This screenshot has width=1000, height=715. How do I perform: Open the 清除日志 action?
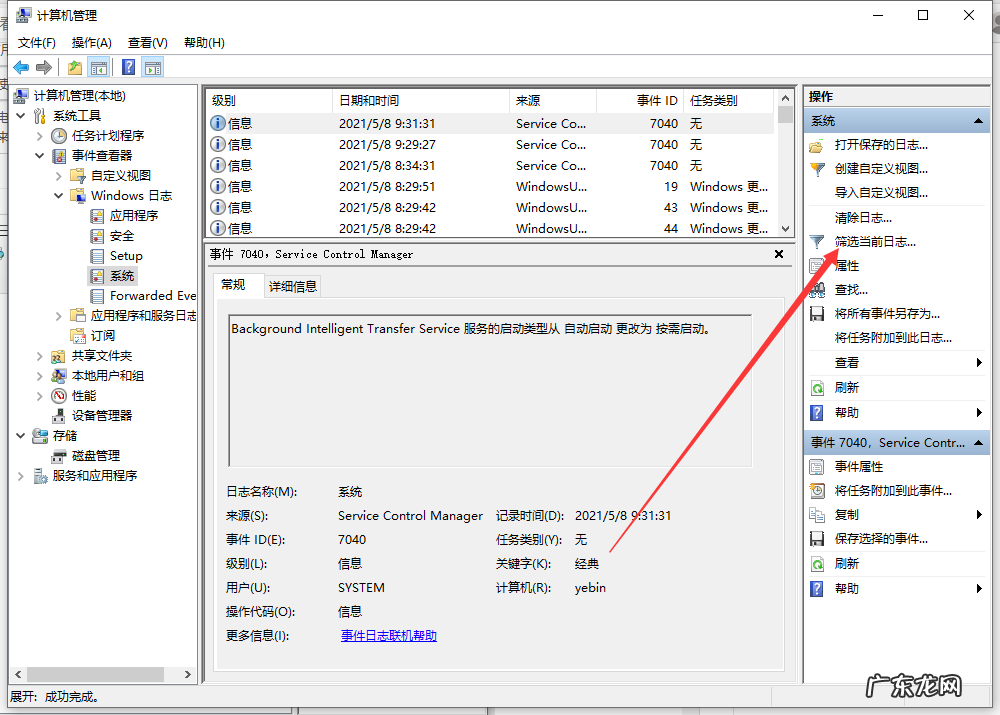pos(860,217)
